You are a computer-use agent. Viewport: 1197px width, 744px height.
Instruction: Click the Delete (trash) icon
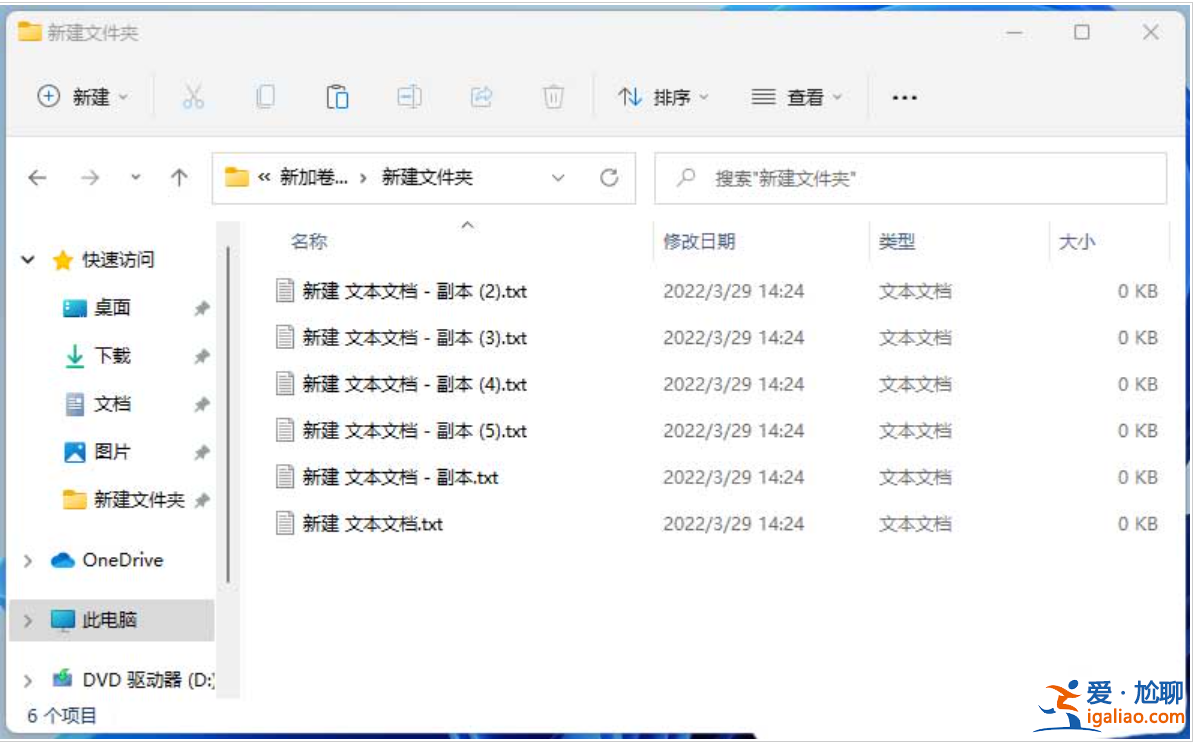[553, 96]
